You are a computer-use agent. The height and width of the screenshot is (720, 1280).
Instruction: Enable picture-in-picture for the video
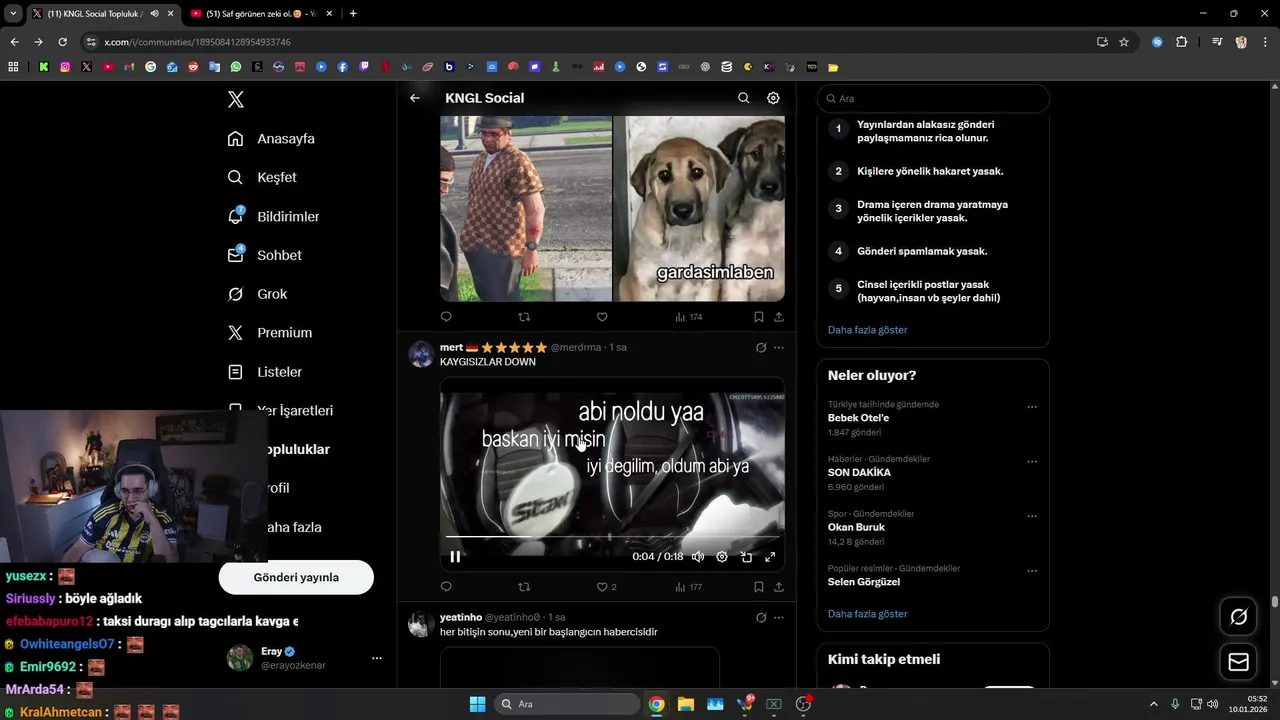(x=746, y=557)
